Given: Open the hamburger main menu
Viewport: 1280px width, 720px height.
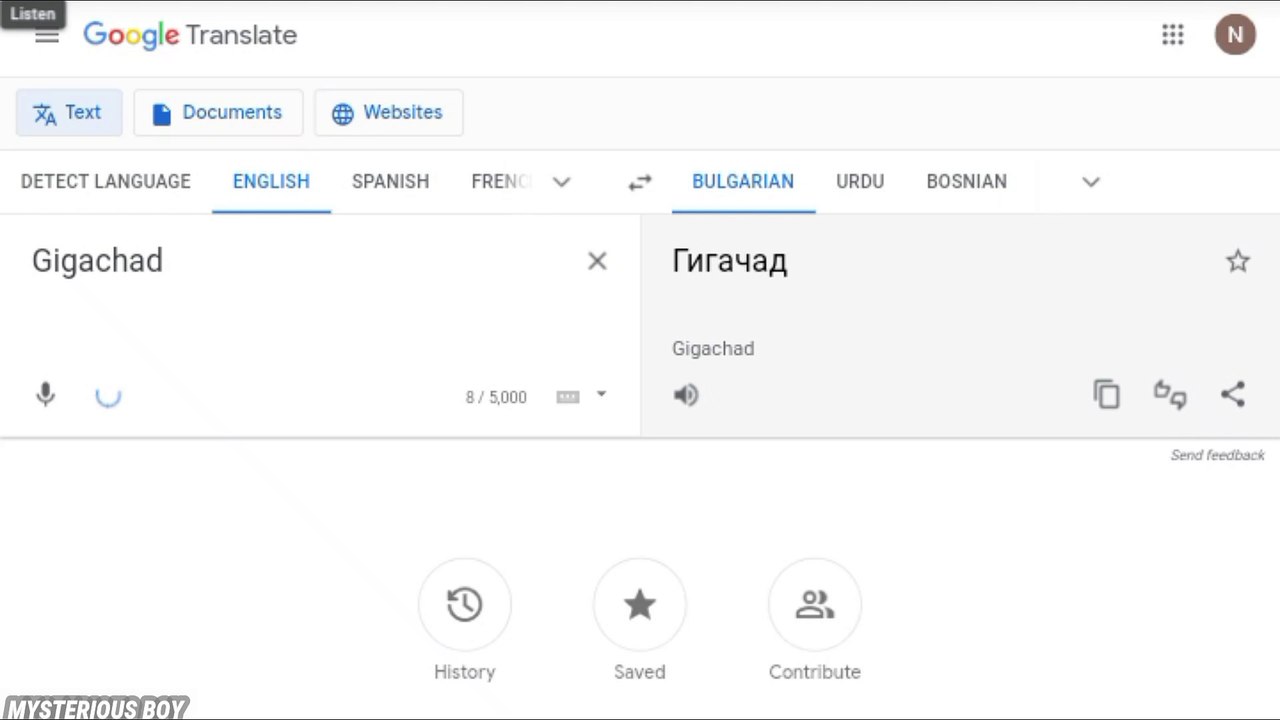Looking at the screenshot, I should pos(47,36).
